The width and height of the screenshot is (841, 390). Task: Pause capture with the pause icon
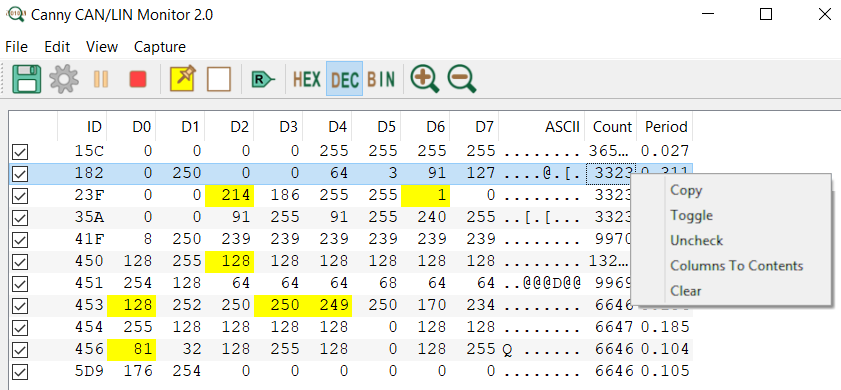pos(101,79)
